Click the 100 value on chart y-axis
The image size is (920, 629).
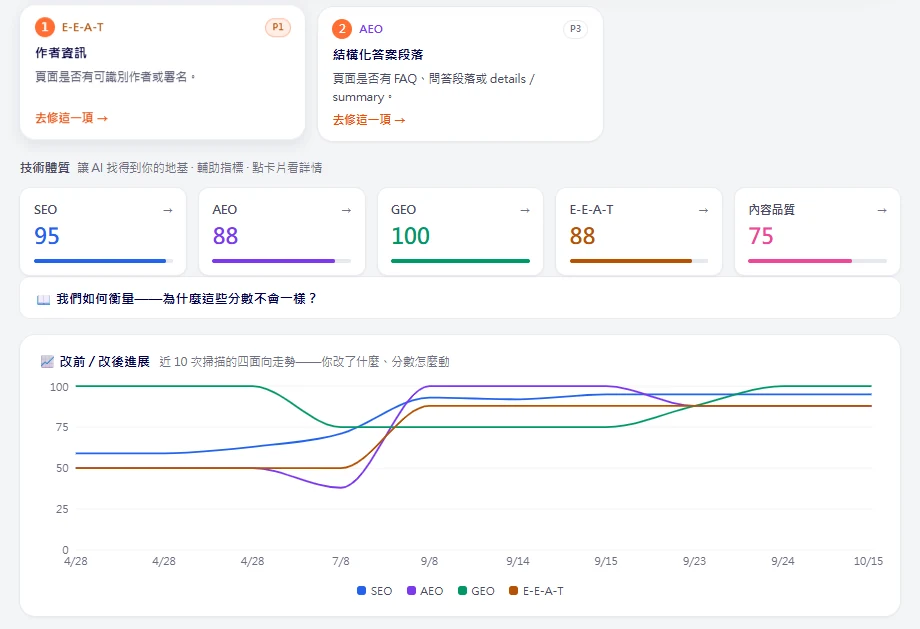click(59, 387)
